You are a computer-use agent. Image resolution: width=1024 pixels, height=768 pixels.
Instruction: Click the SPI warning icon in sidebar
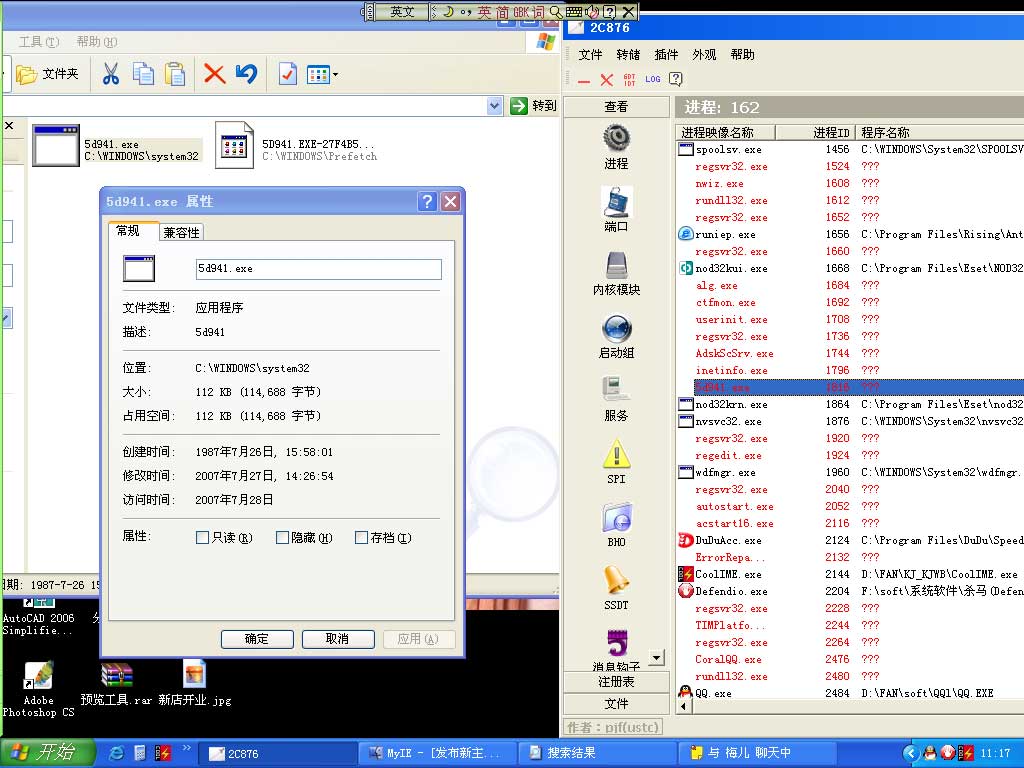pos(616,454)
